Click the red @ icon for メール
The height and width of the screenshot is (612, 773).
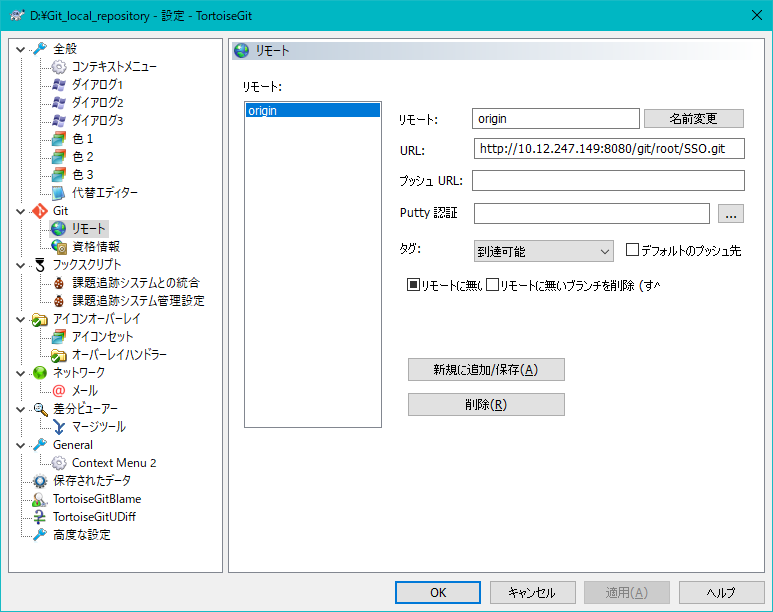click(x=59, y=391)
